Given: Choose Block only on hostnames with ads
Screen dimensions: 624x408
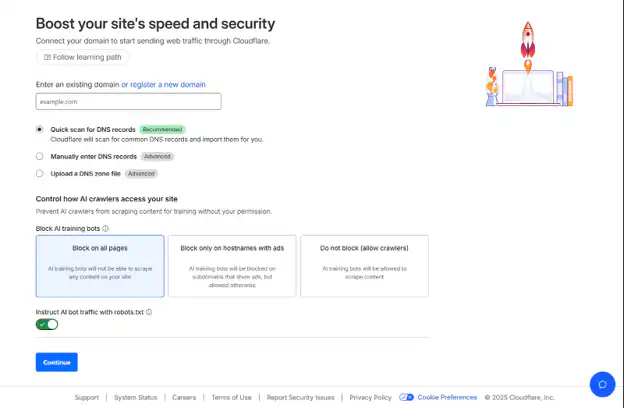Looking at the screenshot, I should coord(232,266).
